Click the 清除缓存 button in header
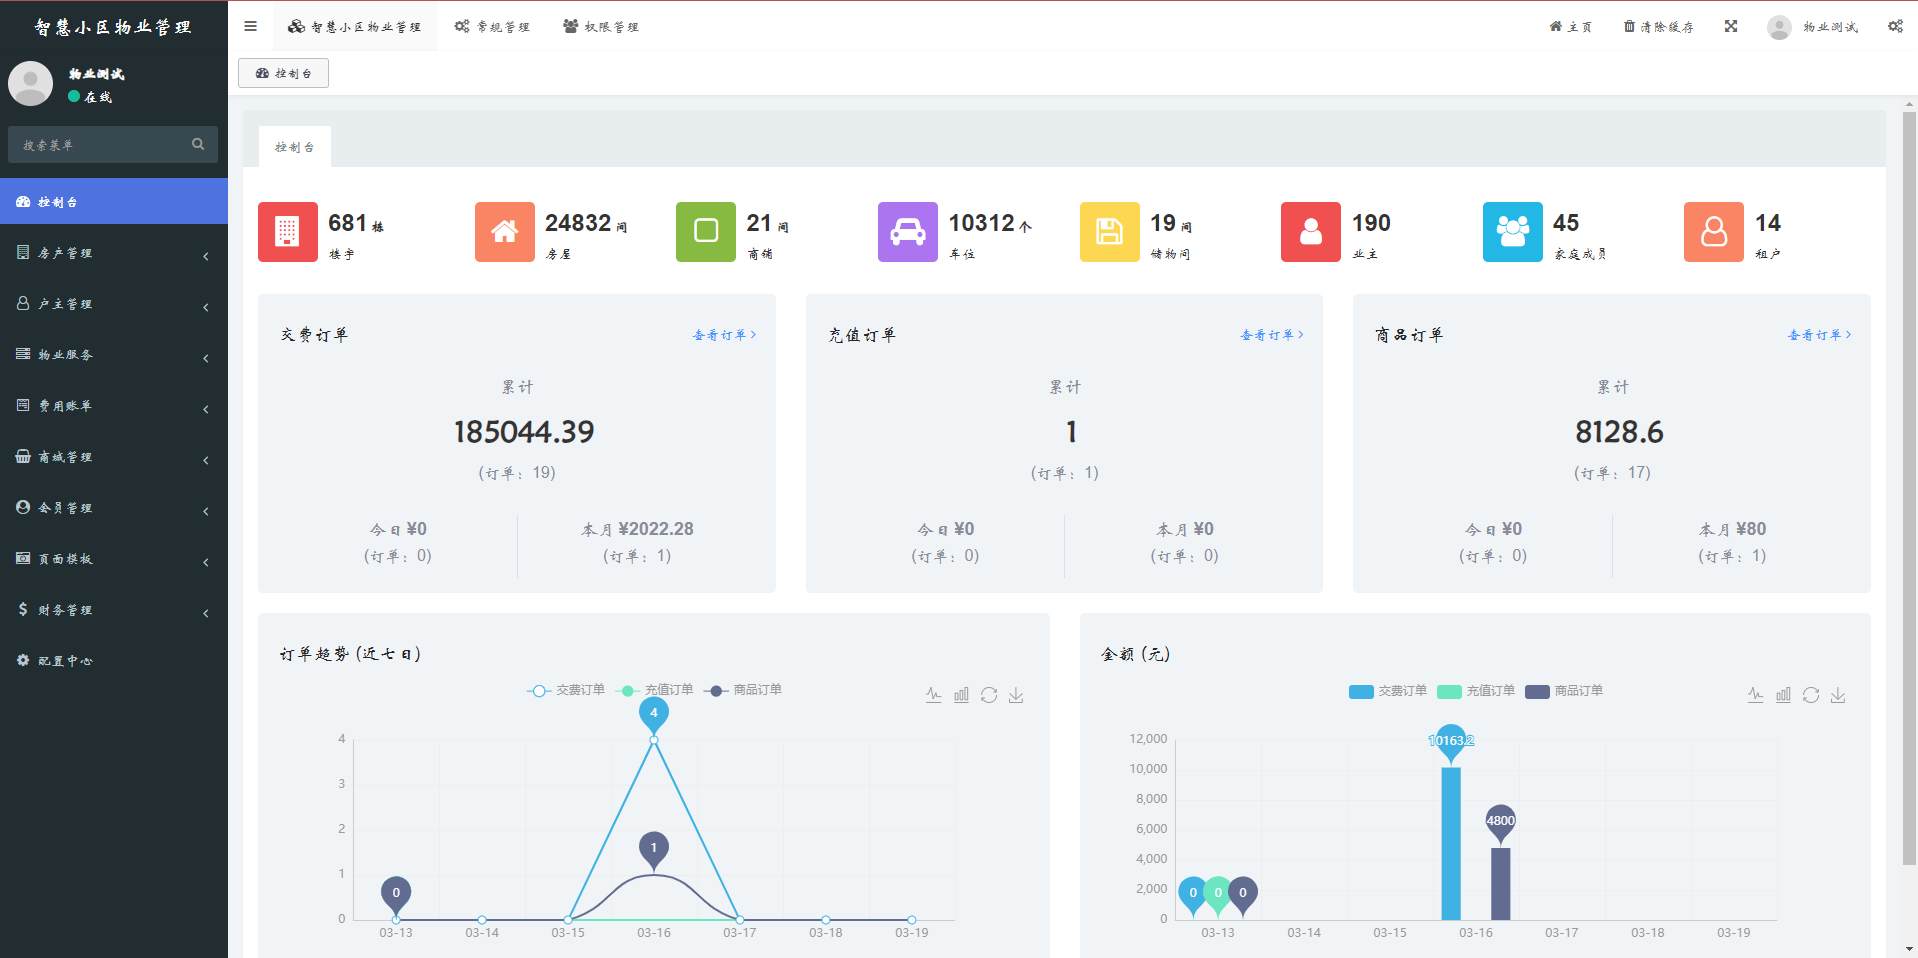The image size is (1918, 958). 1658,26
